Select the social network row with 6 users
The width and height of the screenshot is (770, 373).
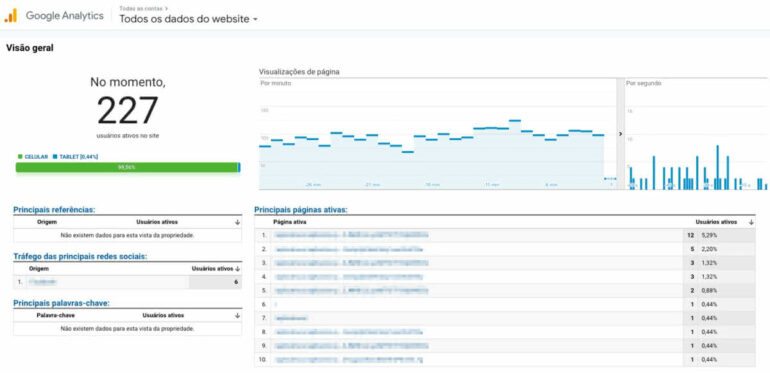tap(128, 282)
